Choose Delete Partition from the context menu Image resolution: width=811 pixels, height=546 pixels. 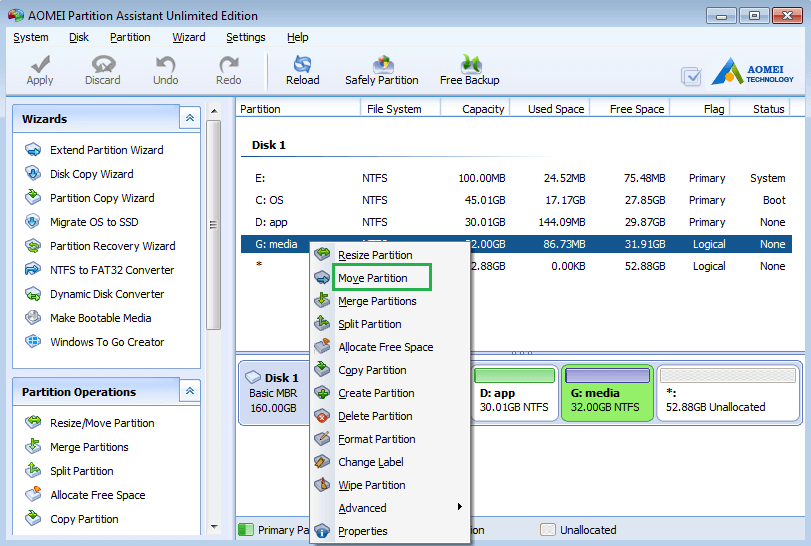pyautogui.click(x=390, y=416)
